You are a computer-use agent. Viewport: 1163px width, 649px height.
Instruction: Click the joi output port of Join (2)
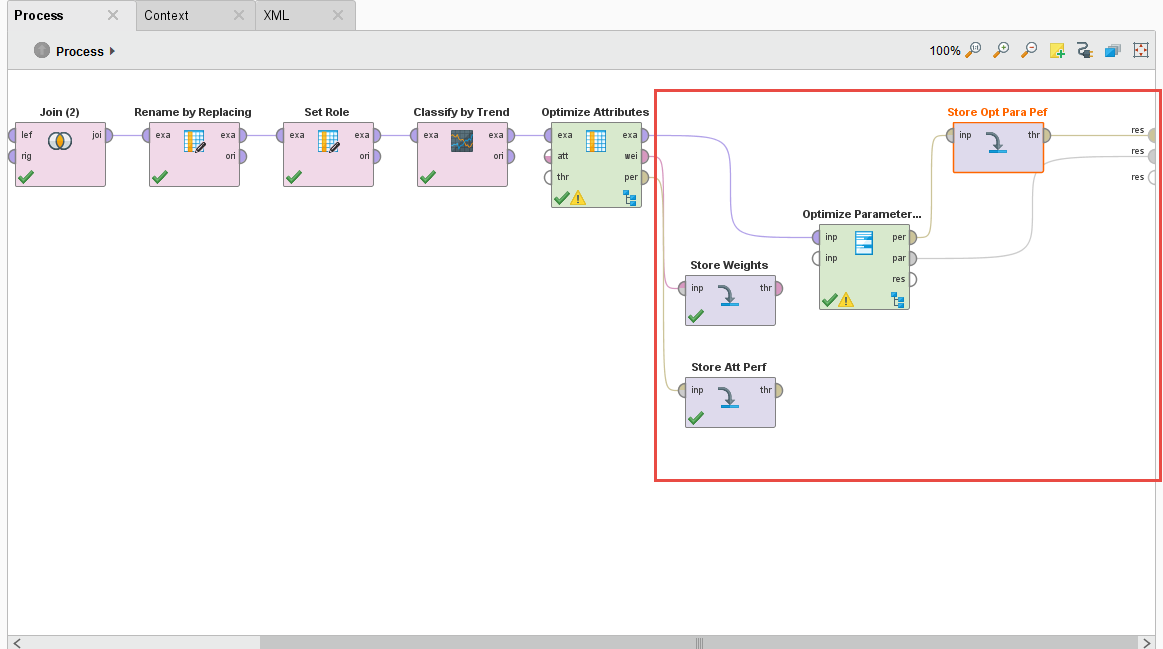click(x=108, y=135)
